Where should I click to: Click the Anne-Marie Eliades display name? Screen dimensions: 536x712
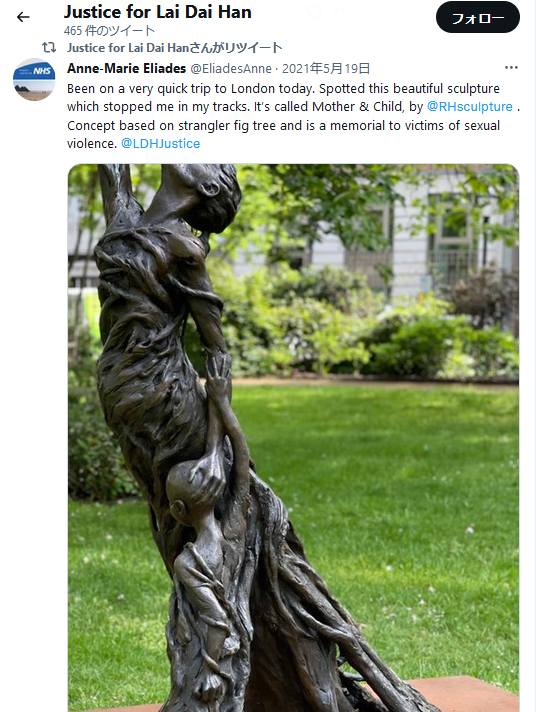pos(127,68)
